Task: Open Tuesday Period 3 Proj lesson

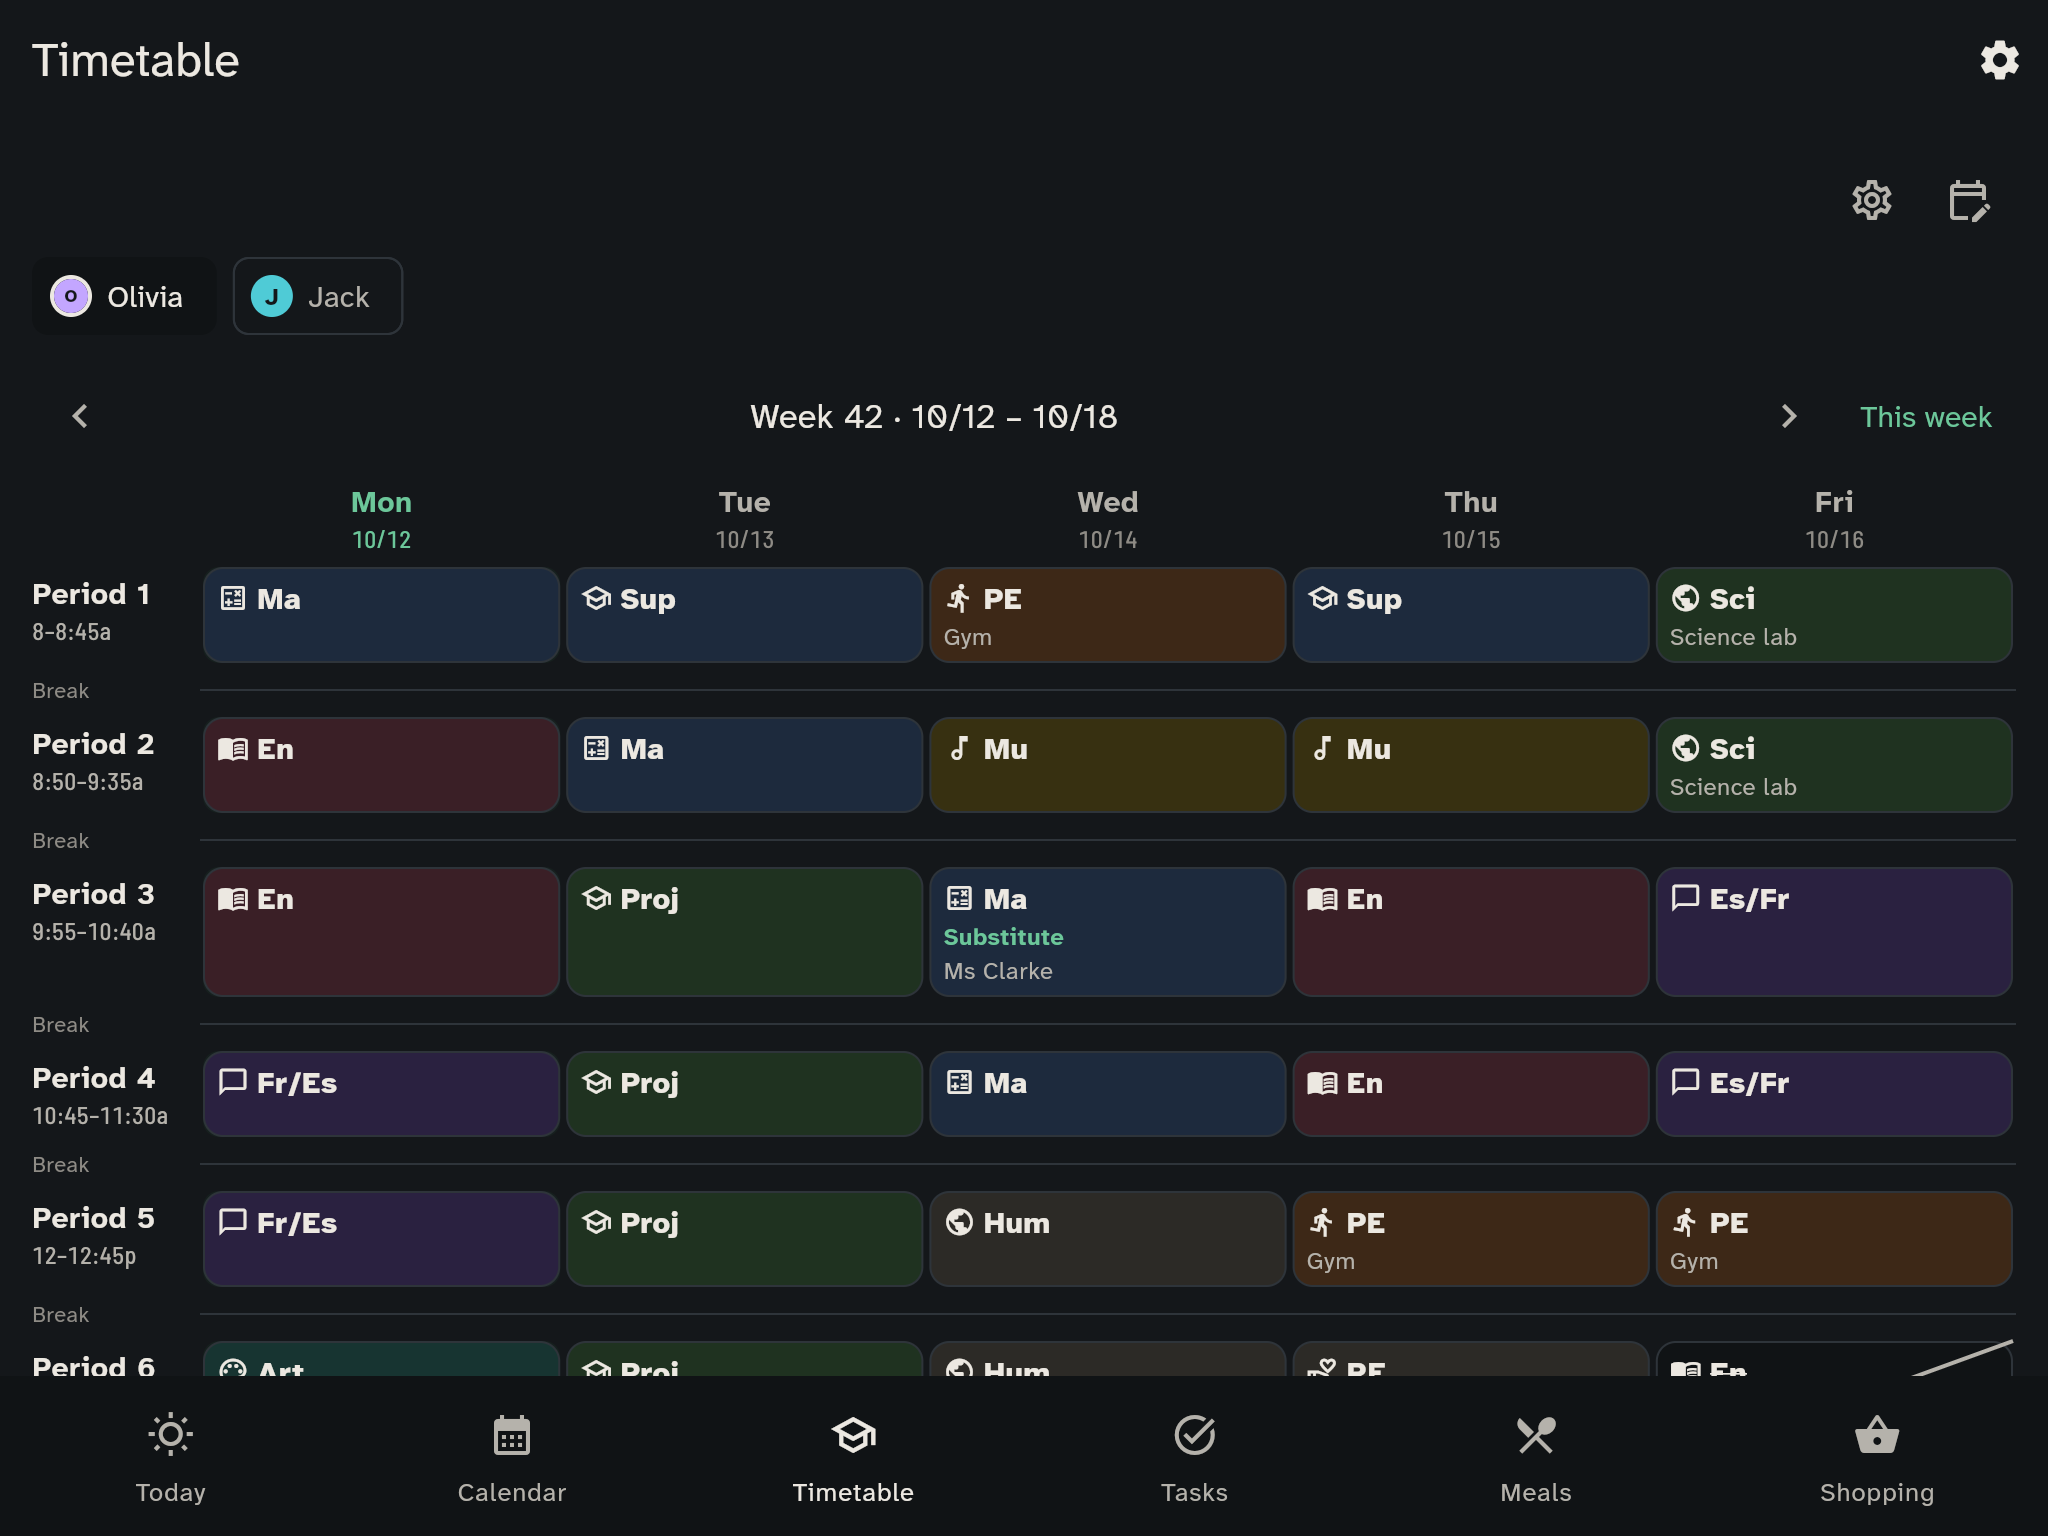Action: (744, 932)
